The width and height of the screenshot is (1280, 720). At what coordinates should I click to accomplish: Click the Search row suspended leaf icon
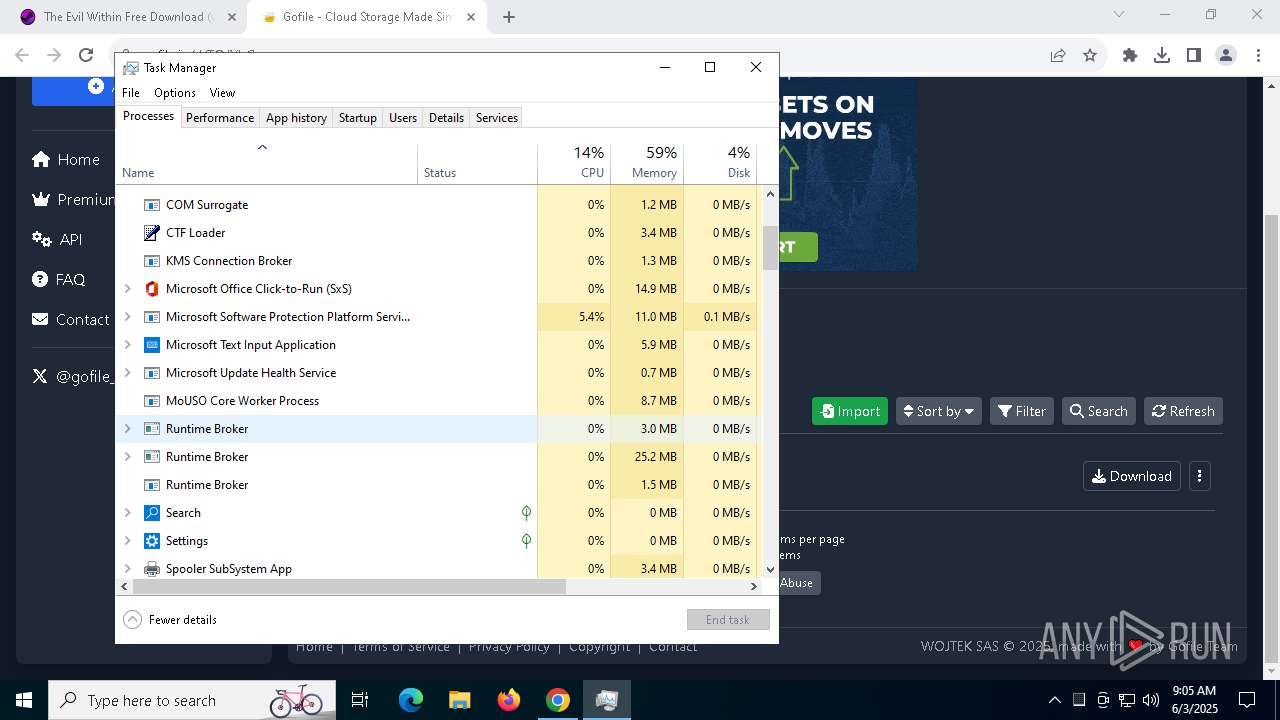click(x=526, y=513)
